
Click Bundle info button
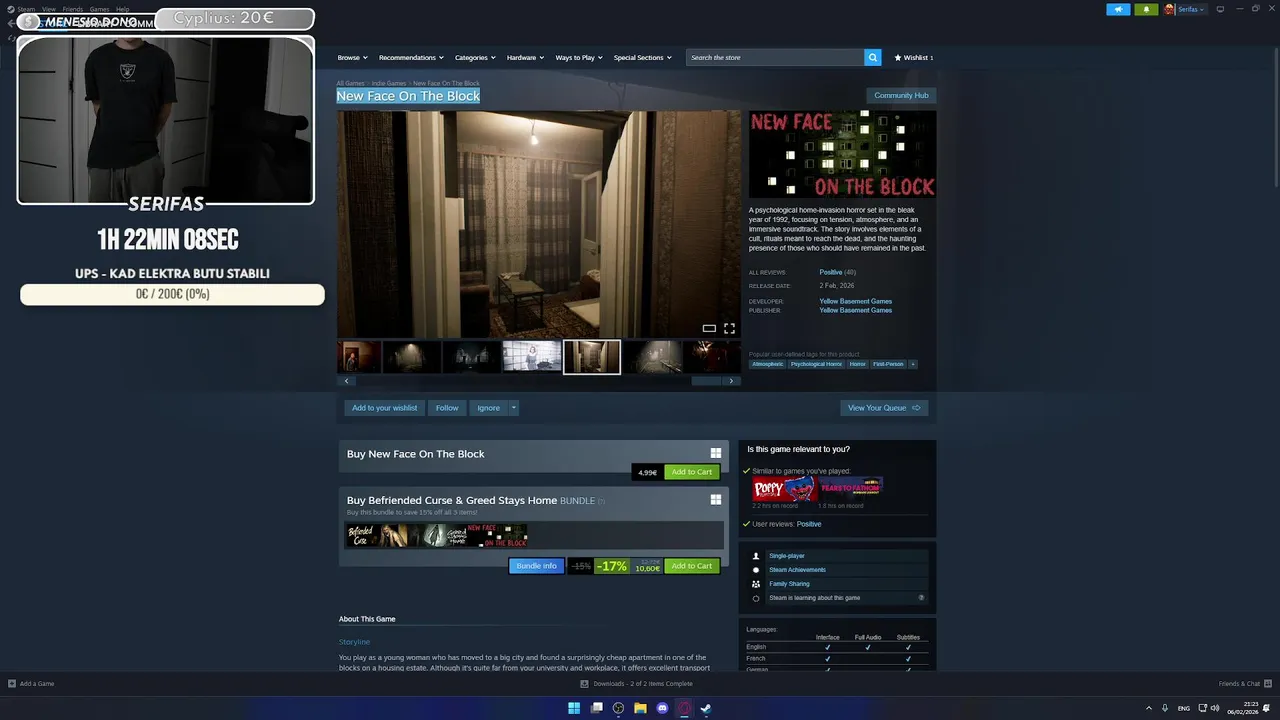point(536,566)
